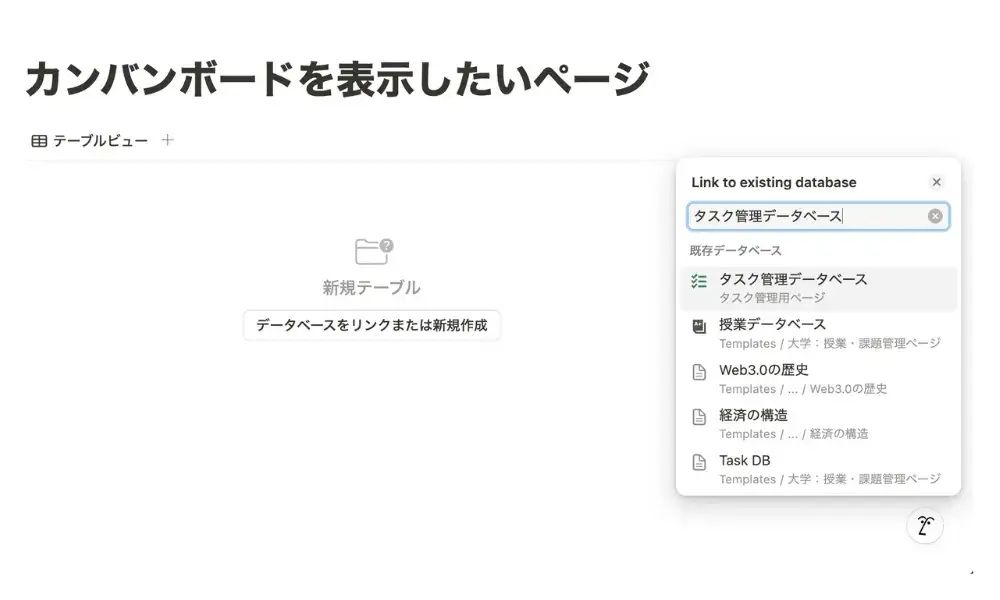Click the Link to existing database heading
Screen dimensions: 1000x600
click(x=774, y=182)
